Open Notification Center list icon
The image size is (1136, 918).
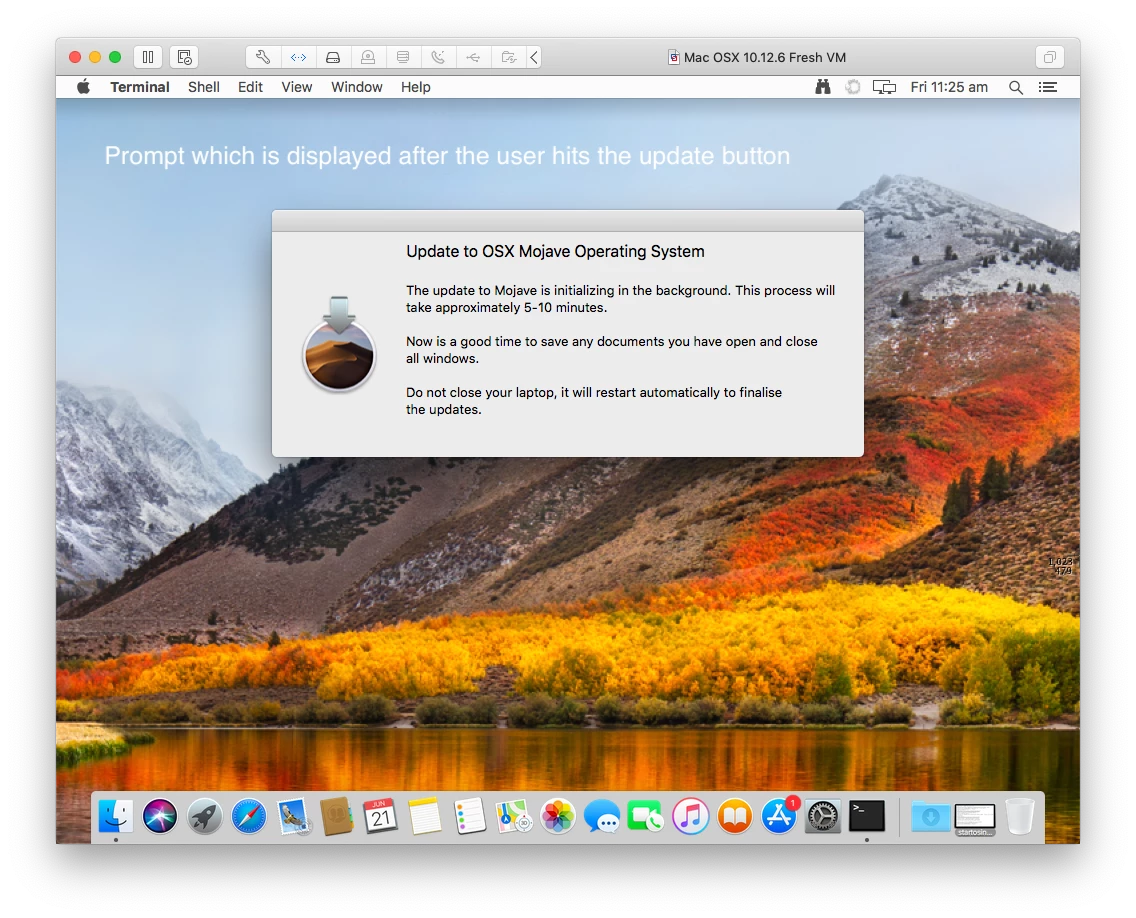1048,87
